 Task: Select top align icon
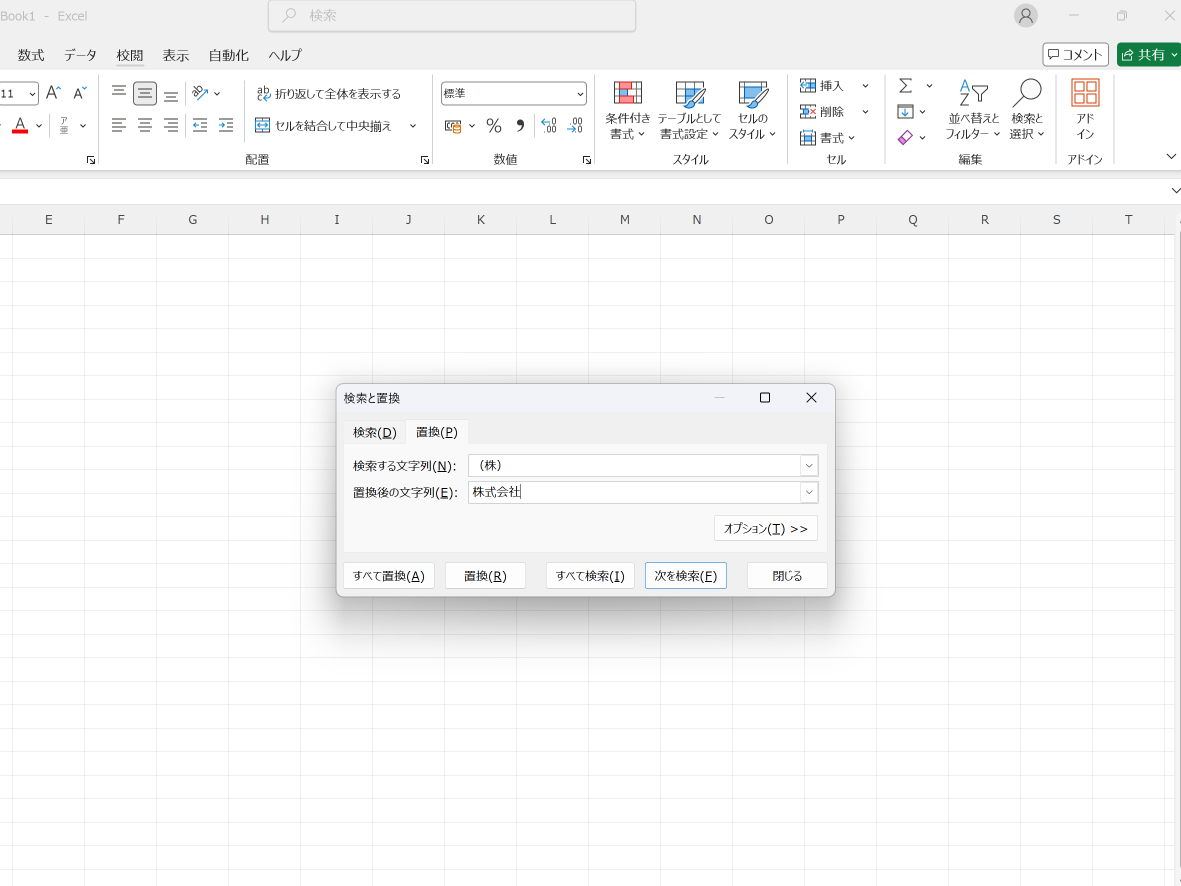click(x=119, y=93)
